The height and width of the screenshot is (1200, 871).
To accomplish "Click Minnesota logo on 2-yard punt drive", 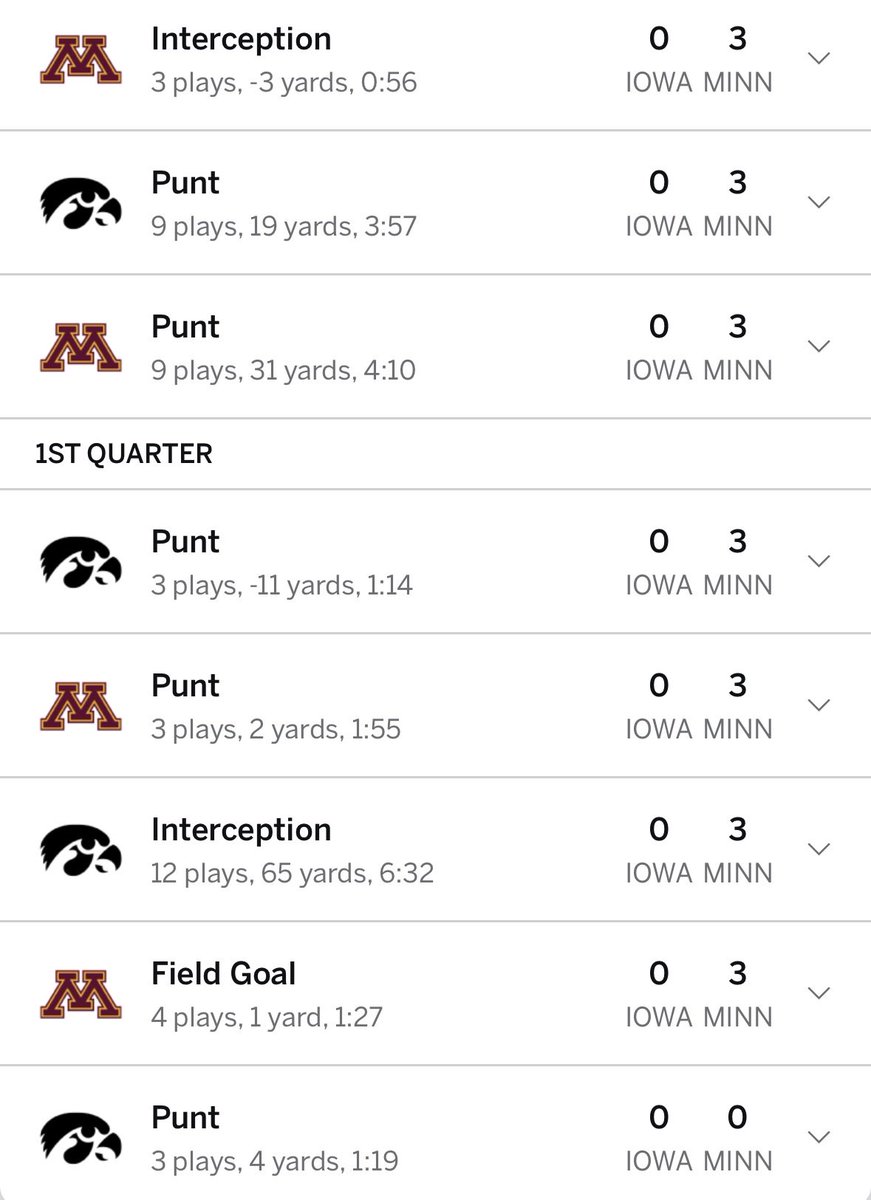I will [81, 706].
